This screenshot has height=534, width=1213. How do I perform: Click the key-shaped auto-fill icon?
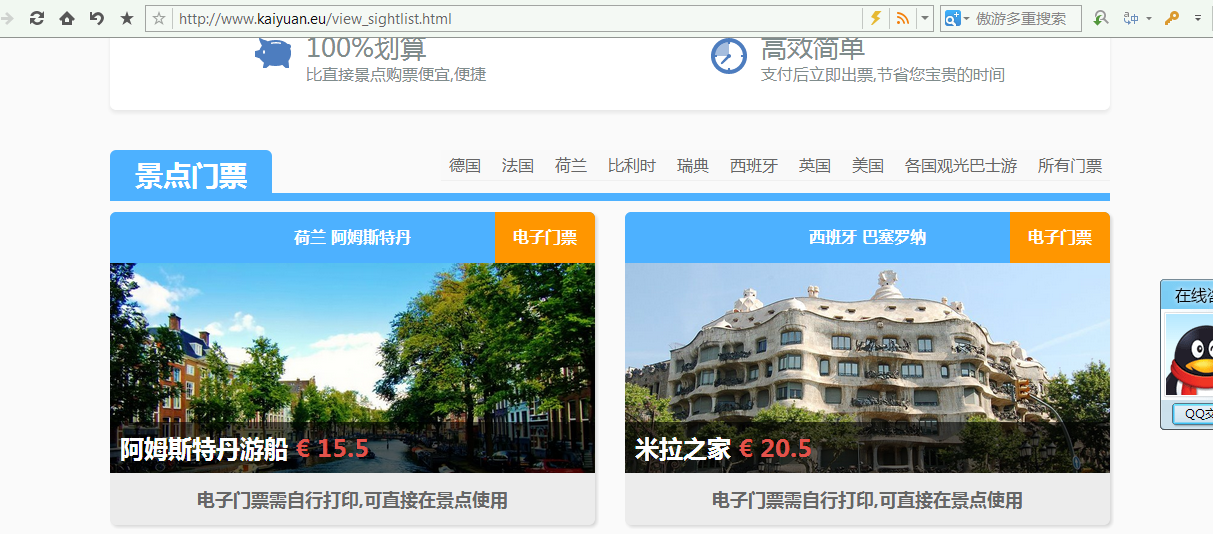(1172, 18)
